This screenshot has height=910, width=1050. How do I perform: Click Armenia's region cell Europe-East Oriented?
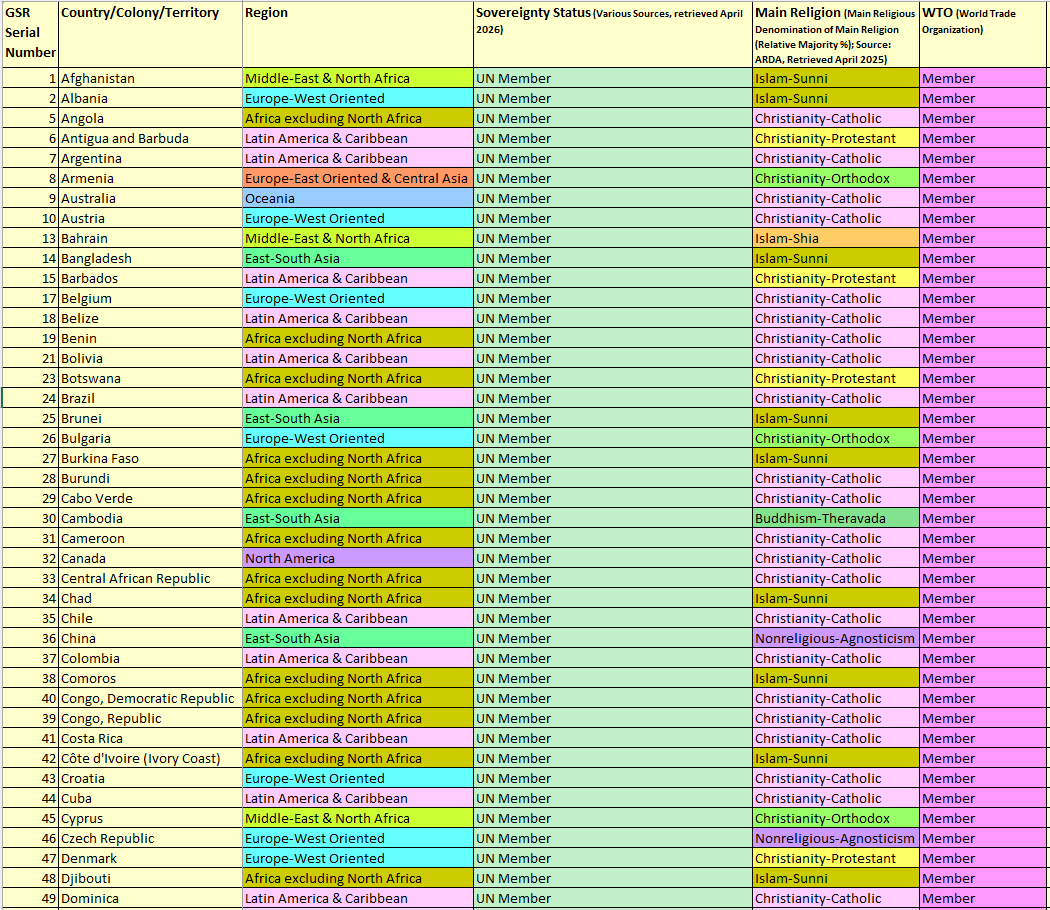358,179
